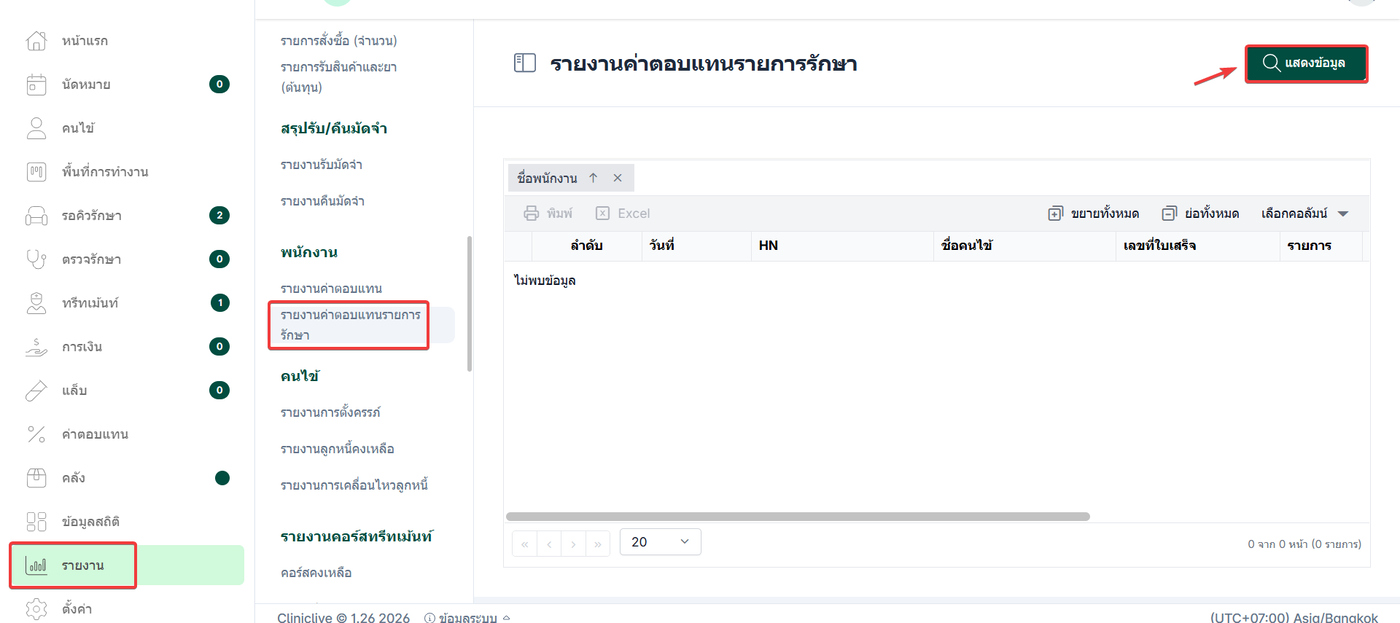Screen dimensions: 1400x623
Task: Open รายงานการเคลื่อนไหวลูกหนี้ report
Action: (354, 485)
